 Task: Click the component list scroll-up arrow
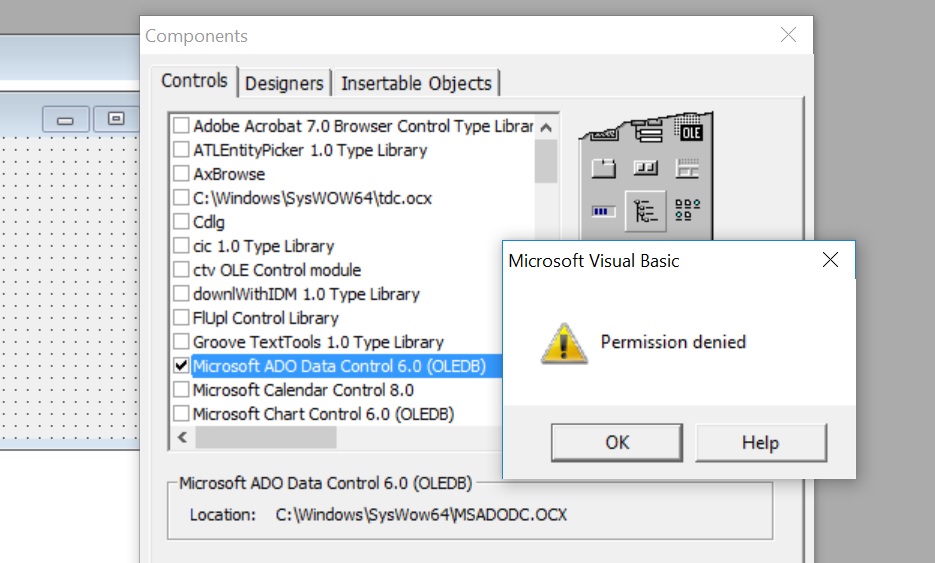tap(546, 127)
